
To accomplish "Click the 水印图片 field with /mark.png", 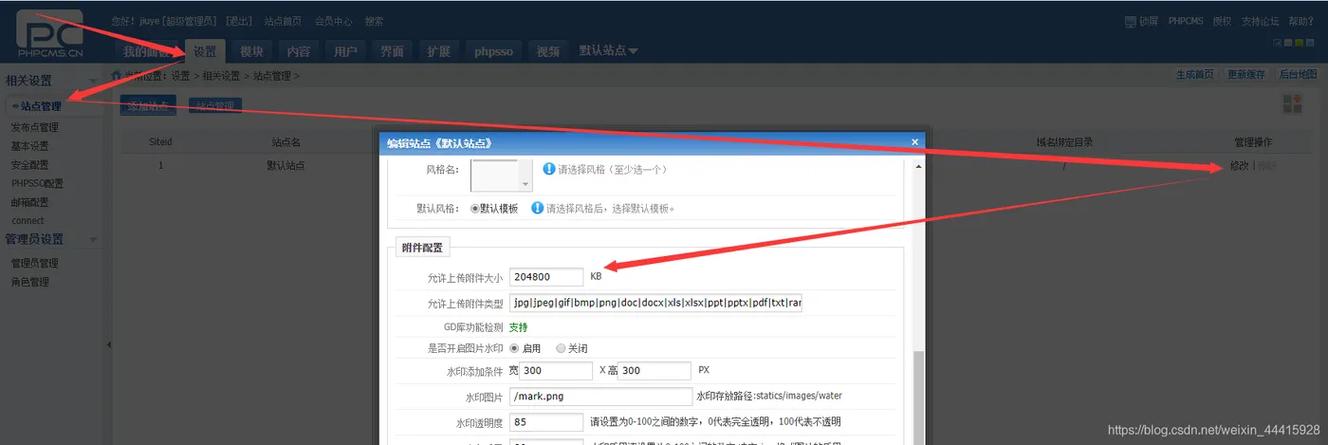I will [x=601, y=396].
